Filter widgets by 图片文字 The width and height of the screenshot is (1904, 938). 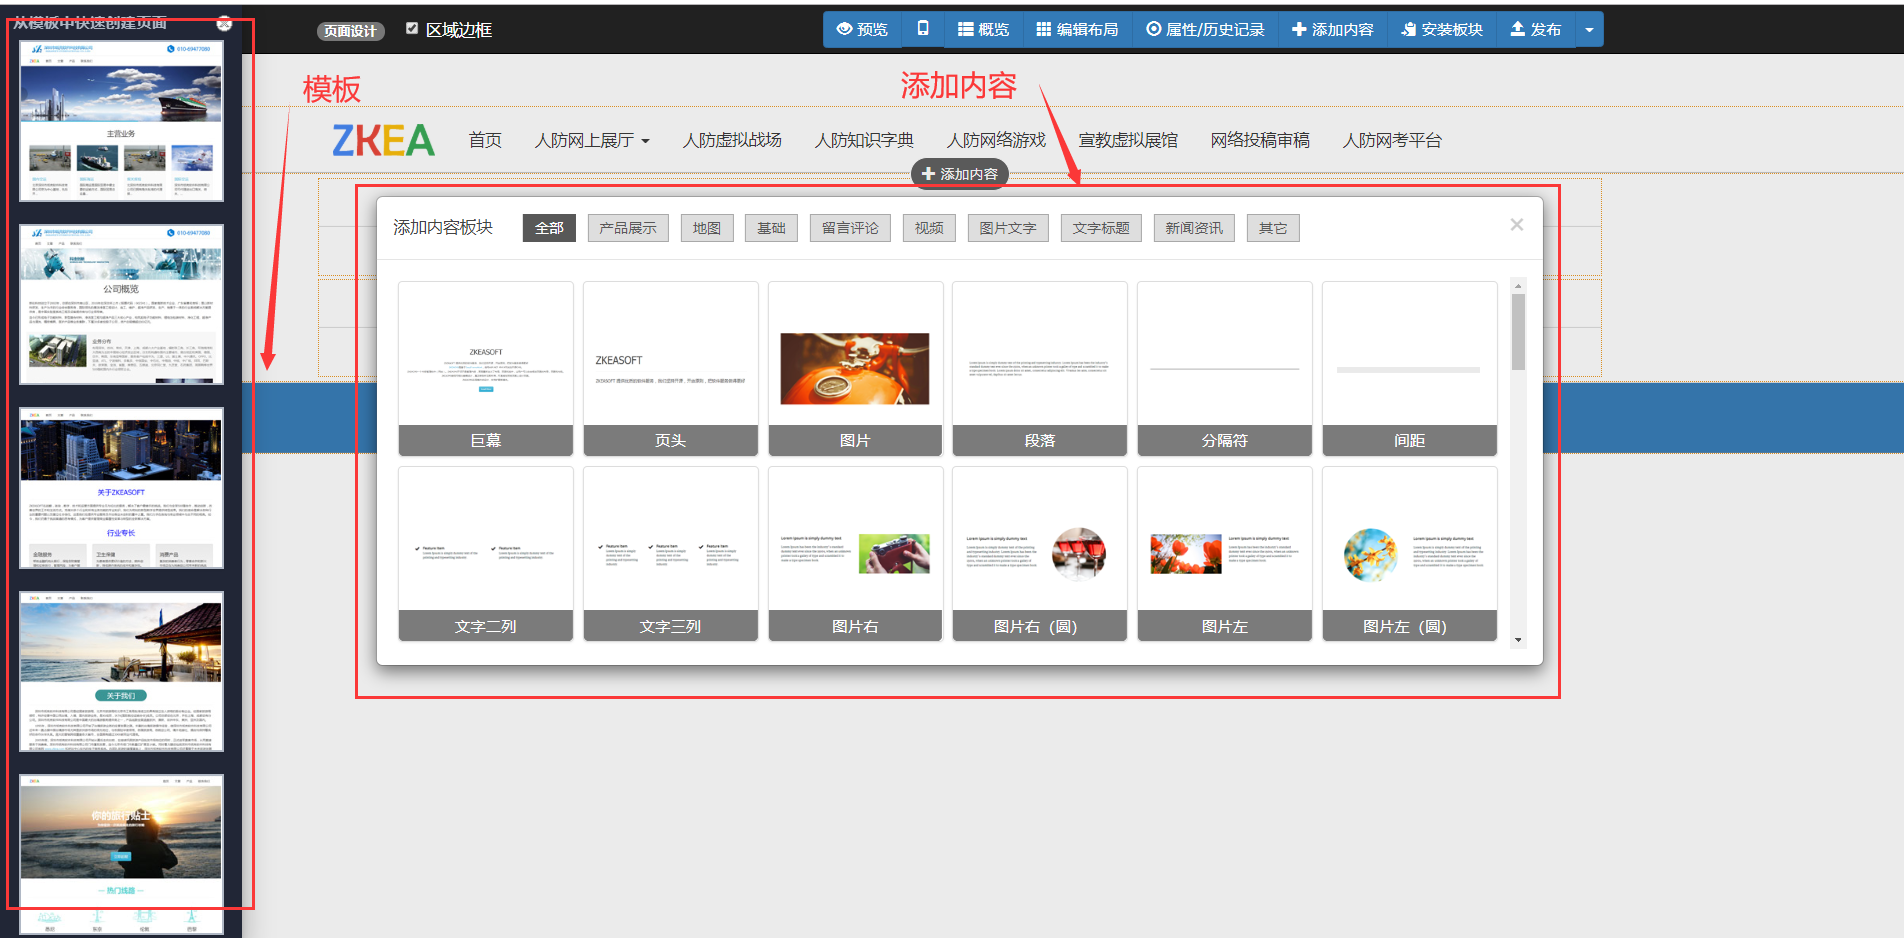1008,228
